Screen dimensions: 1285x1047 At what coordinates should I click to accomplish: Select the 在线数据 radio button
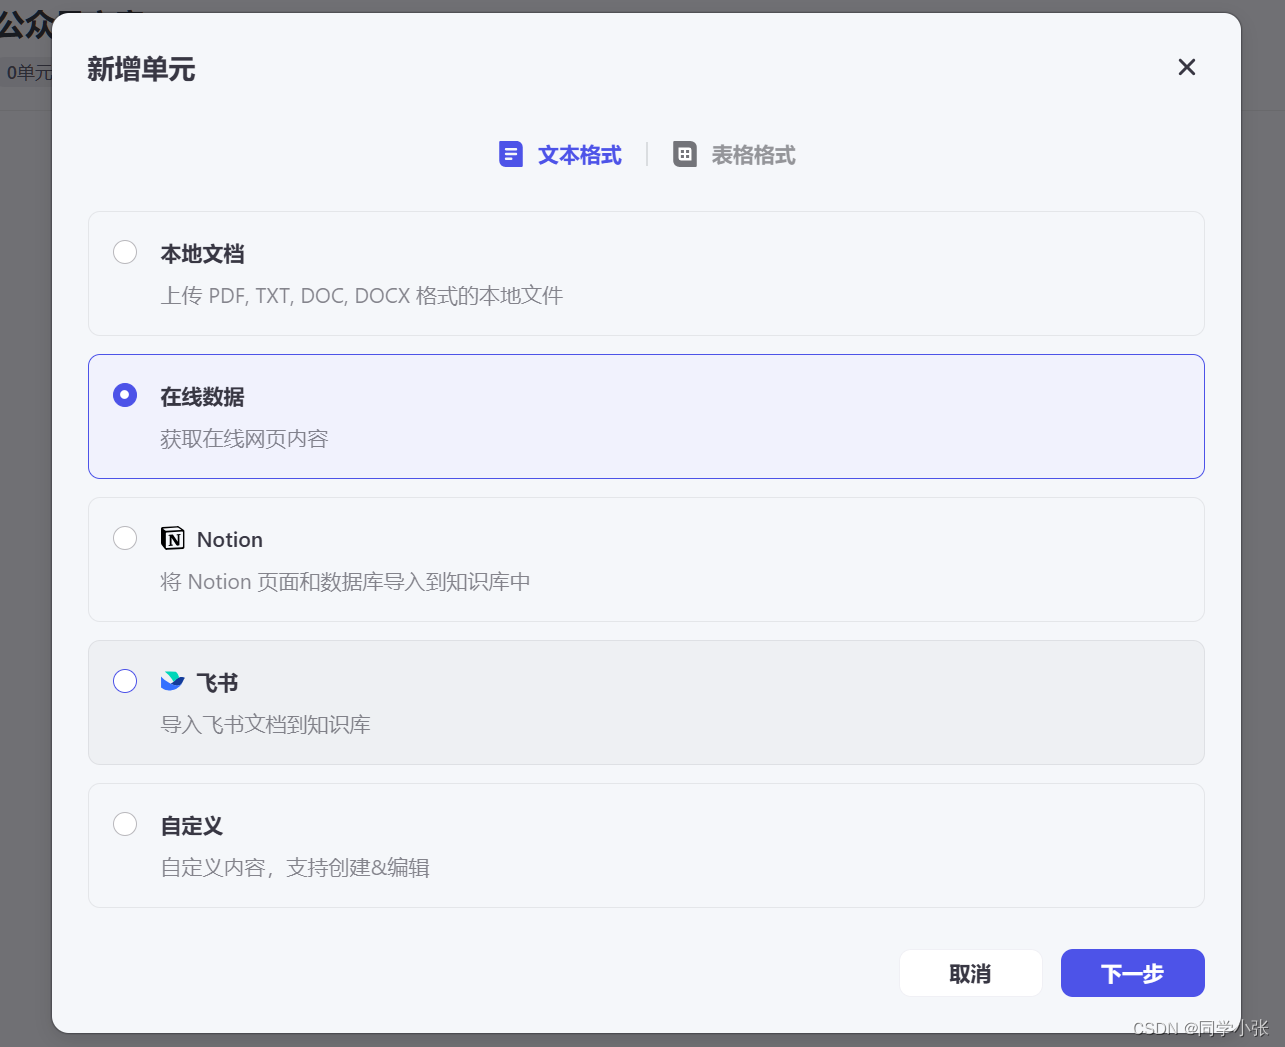tap(125, 395)
